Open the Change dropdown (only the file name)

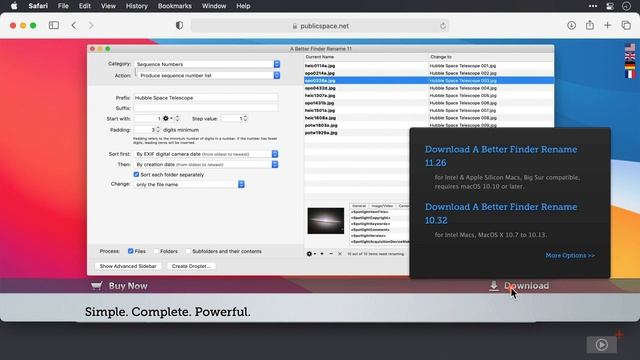(190, 184)
